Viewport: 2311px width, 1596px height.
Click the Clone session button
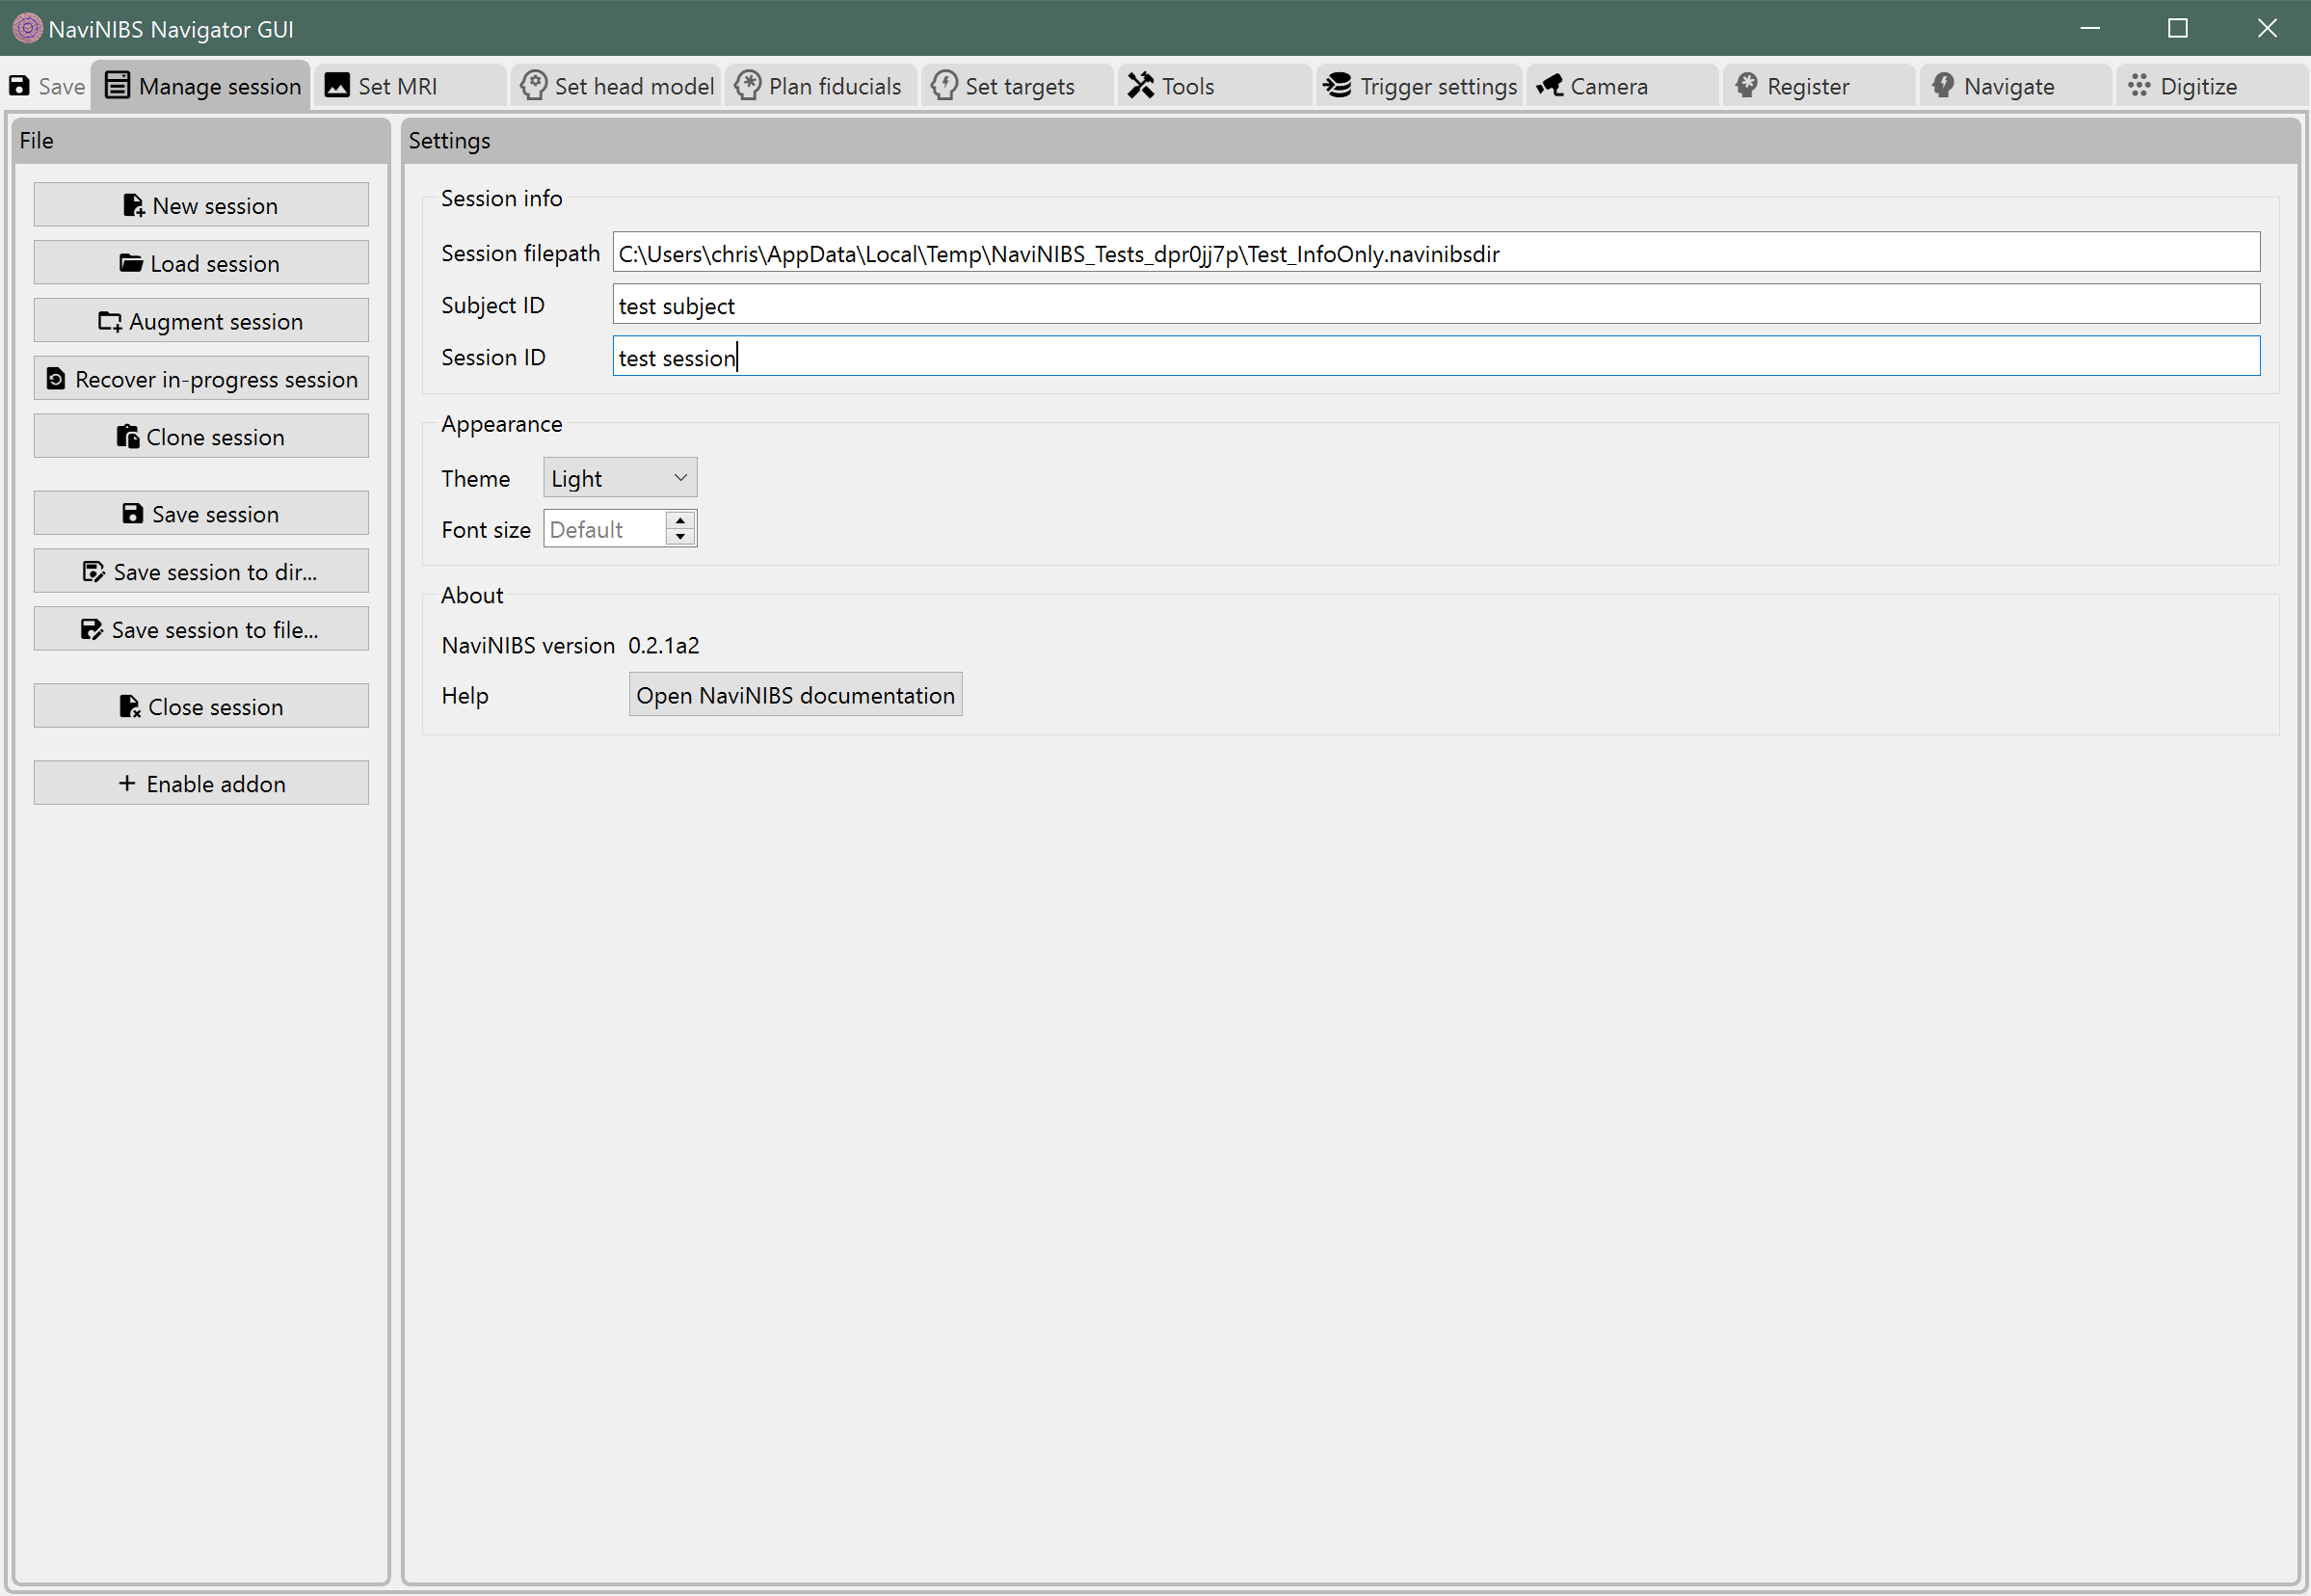(201, 437)
